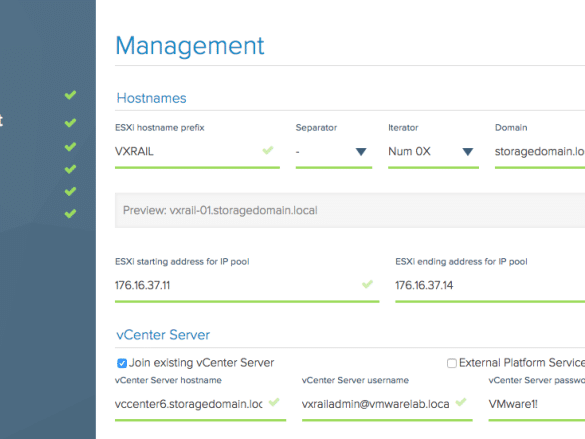585x439 pixels.
Task: Click the ESXi ending address for IP pool label
Action: coord(461,261)
